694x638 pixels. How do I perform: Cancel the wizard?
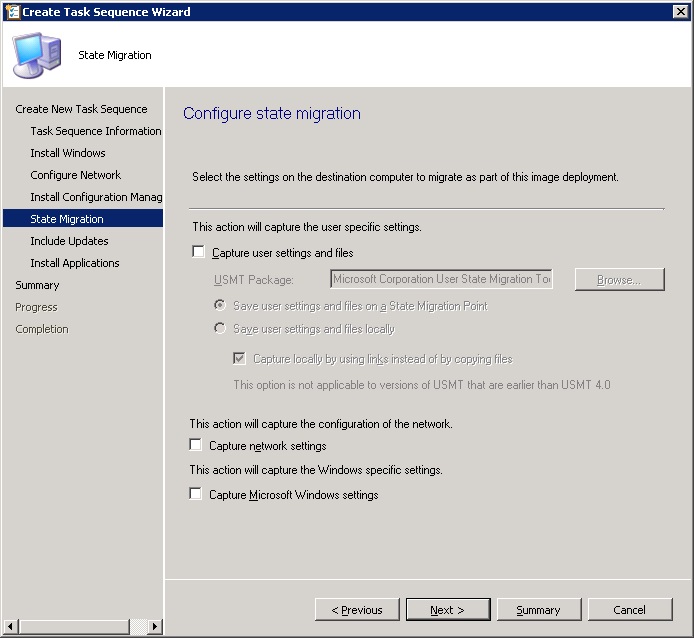point(630,610)
